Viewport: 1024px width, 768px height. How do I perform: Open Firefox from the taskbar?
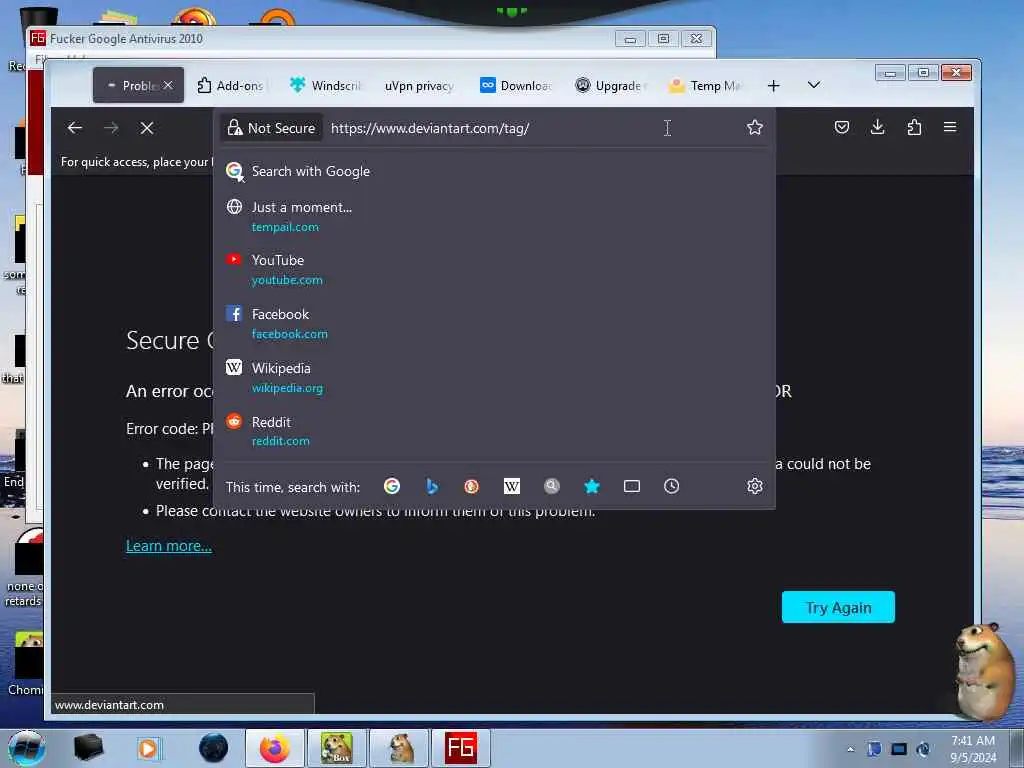[x=275, y=748]
